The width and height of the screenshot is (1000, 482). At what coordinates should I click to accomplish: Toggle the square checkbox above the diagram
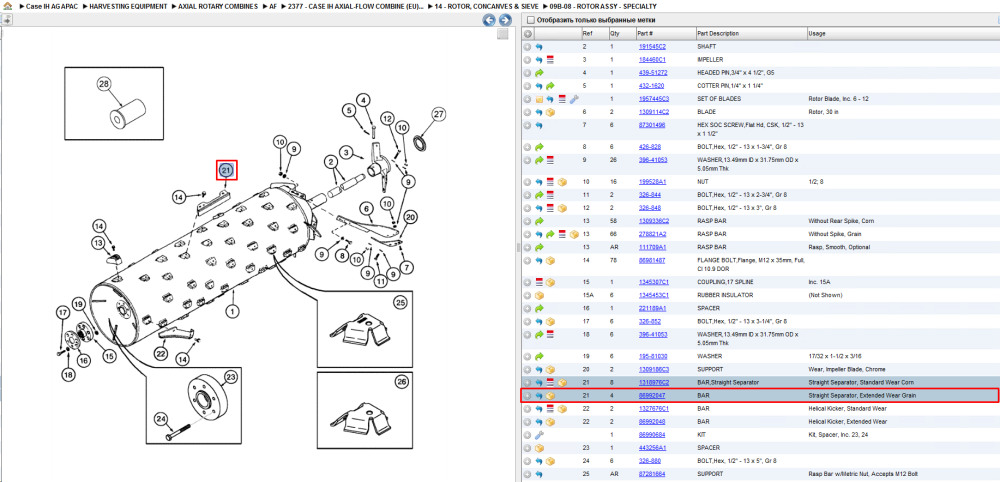click(x=503, y=33)
